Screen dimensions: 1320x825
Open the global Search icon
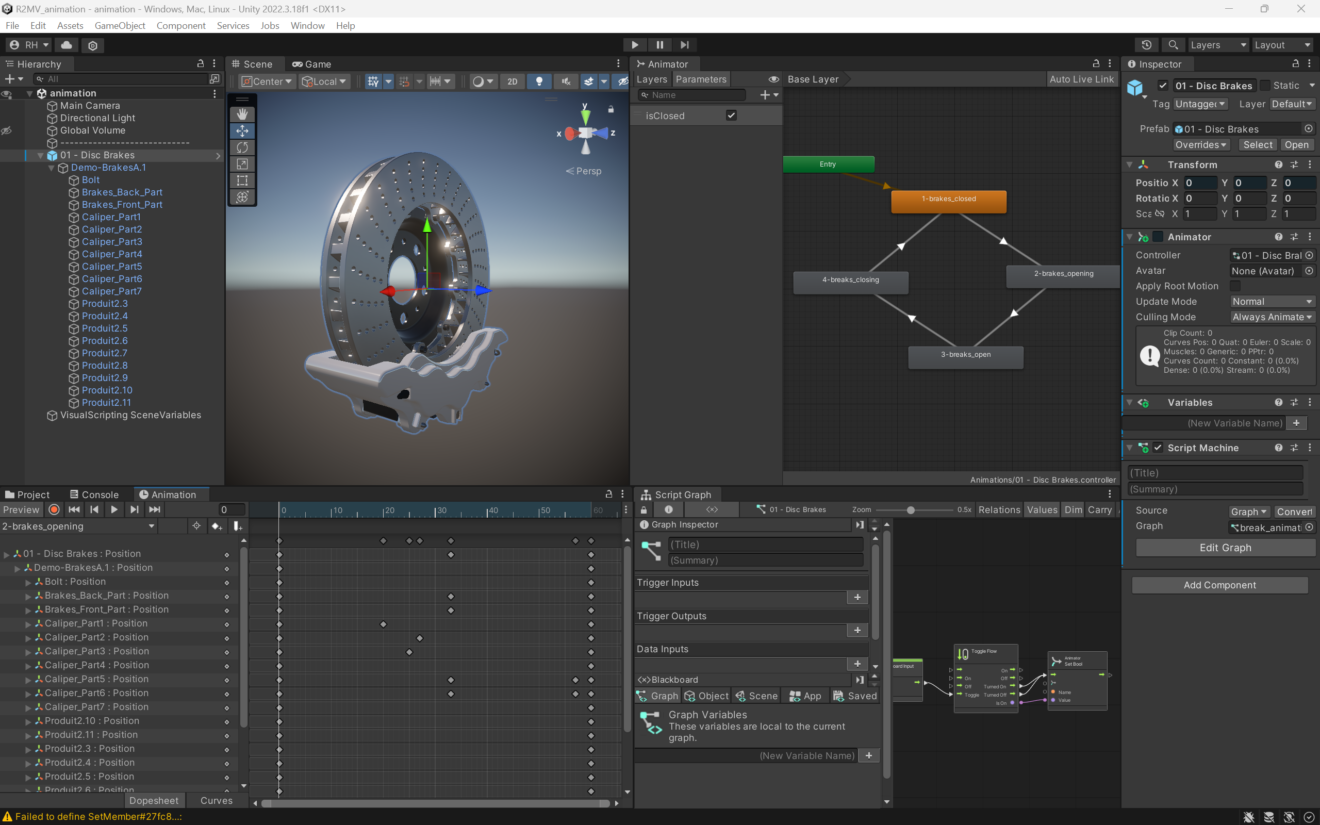(1172, 45)
